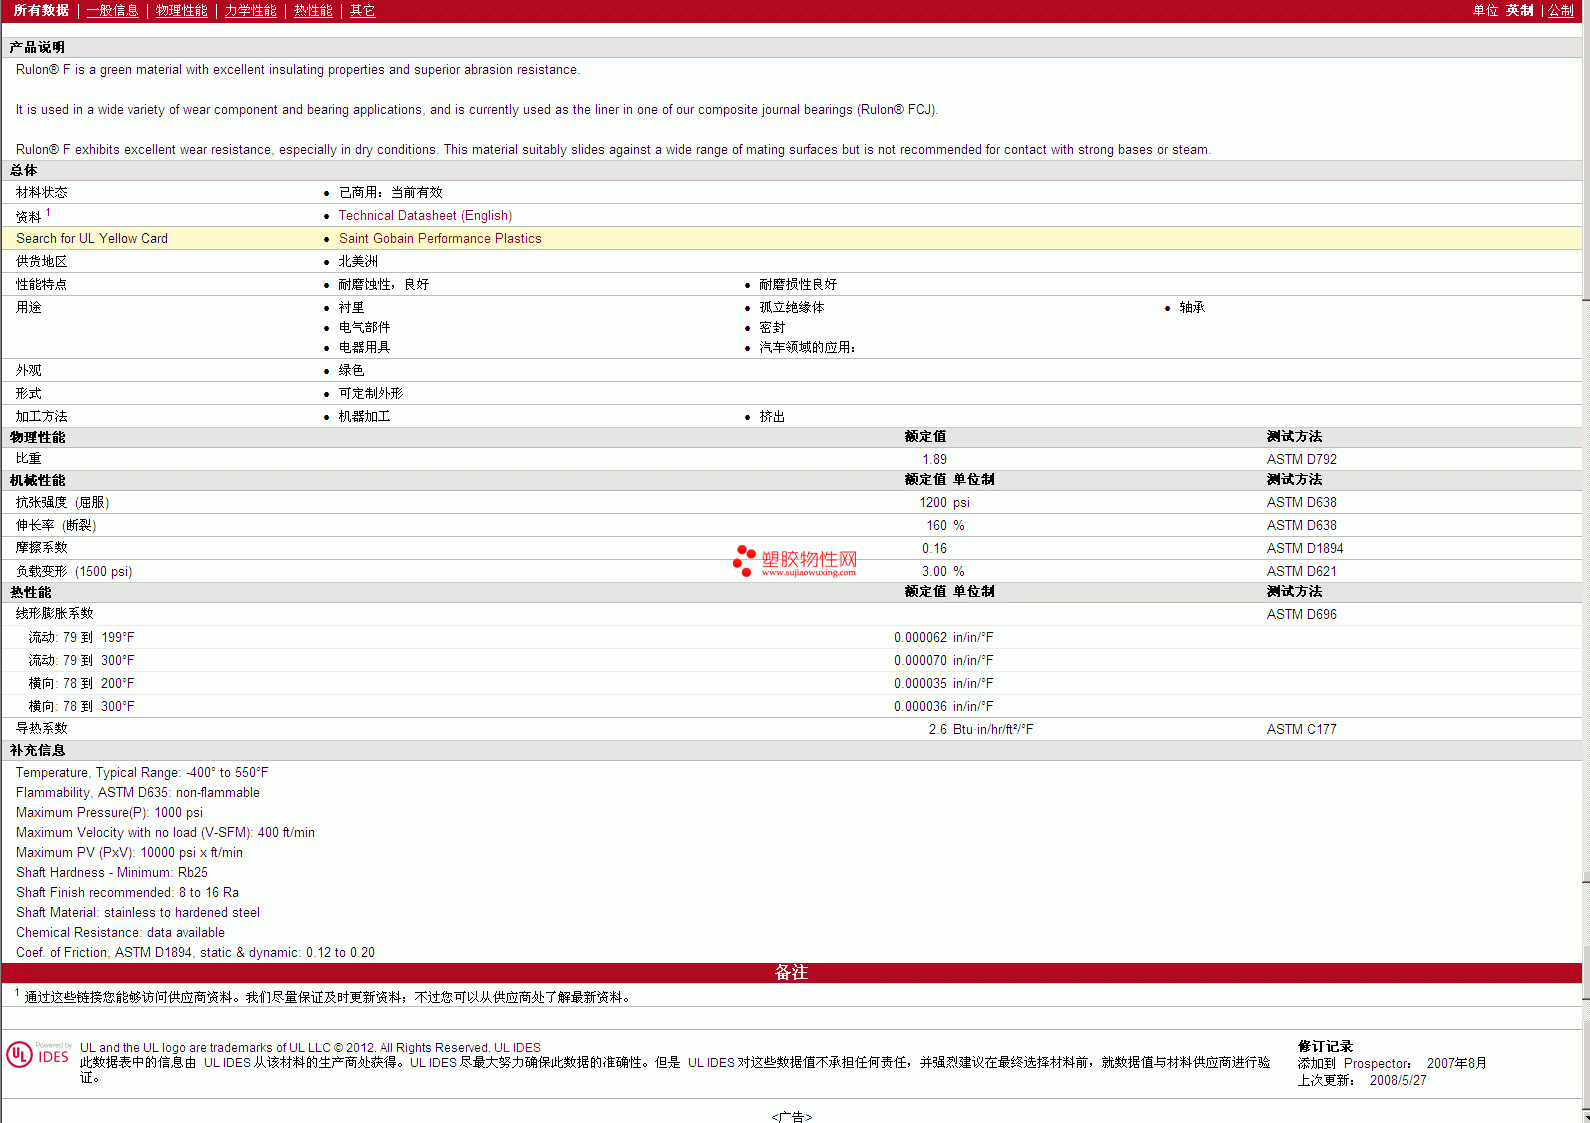Screen dimensions: 1590x1123
Task: Select the 0.000036 expansion coefficient value
Action: tap(920, 706)
